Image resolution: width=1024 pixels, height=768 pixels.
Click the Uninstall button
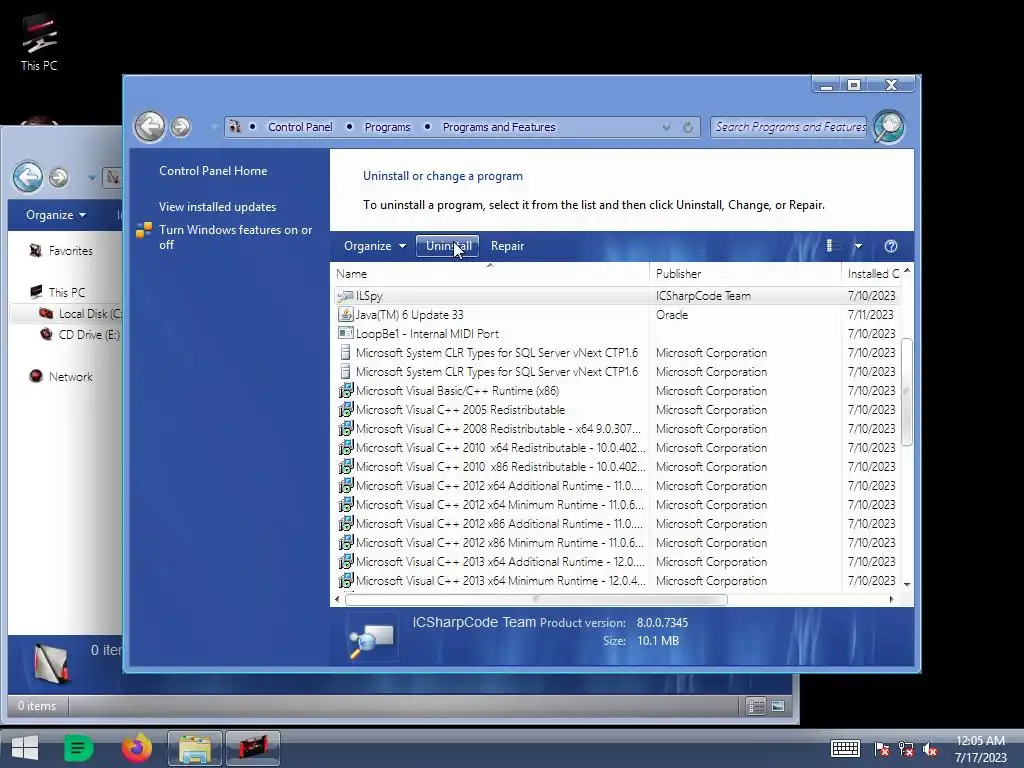pos(448,246)
